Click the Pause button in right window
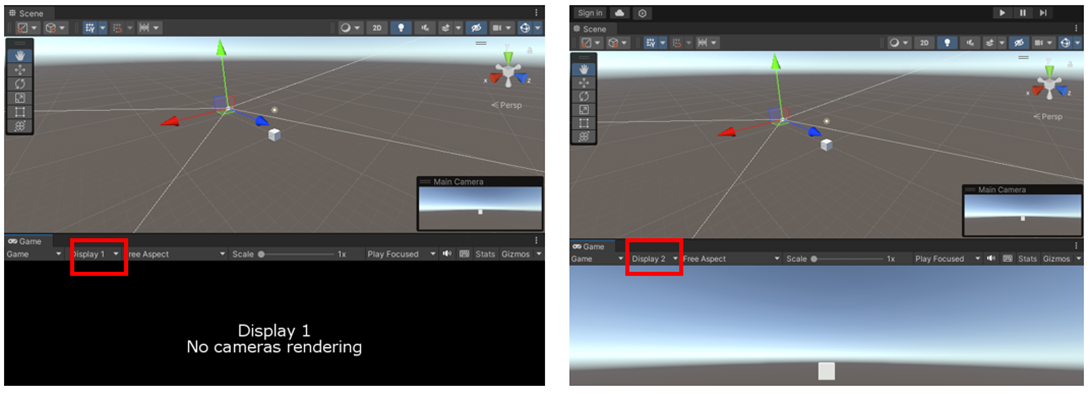Viewport: 1090px width, 394px height. tap(1023, 13)
